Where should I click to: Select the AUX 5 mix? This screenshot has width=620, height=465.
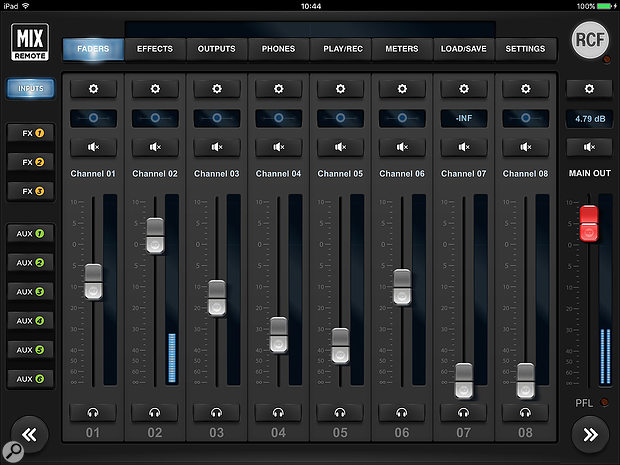coord(30,350)
